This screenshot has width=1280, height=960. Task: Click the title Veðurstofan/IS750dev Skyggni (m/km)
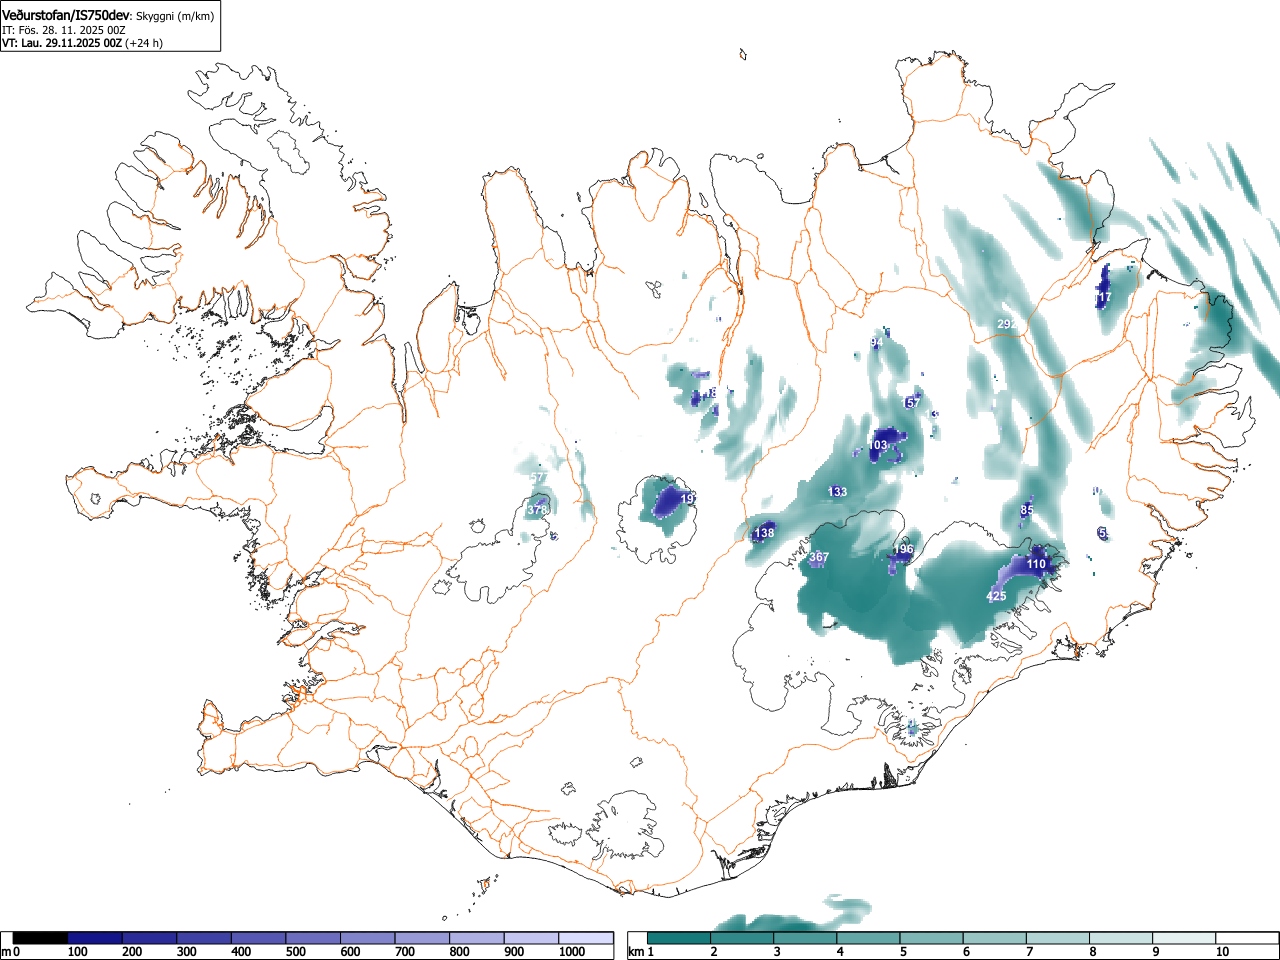pos(108,16)
